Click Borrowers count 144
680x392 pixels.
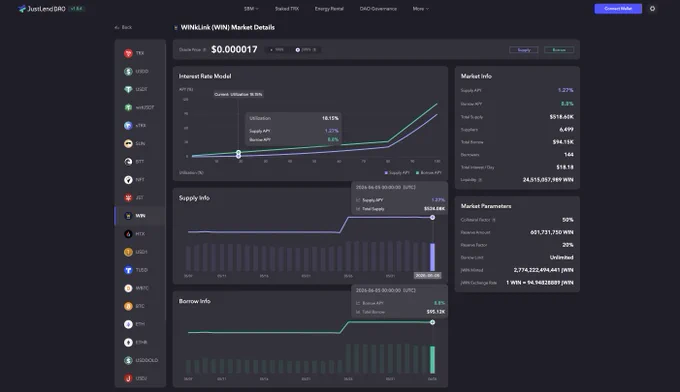click(x=569, y=155)
